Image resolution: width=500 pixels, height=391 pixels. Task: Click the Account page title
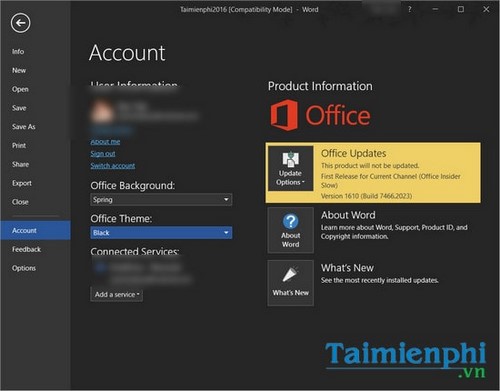pyautogui.click(x=127, y=53)
